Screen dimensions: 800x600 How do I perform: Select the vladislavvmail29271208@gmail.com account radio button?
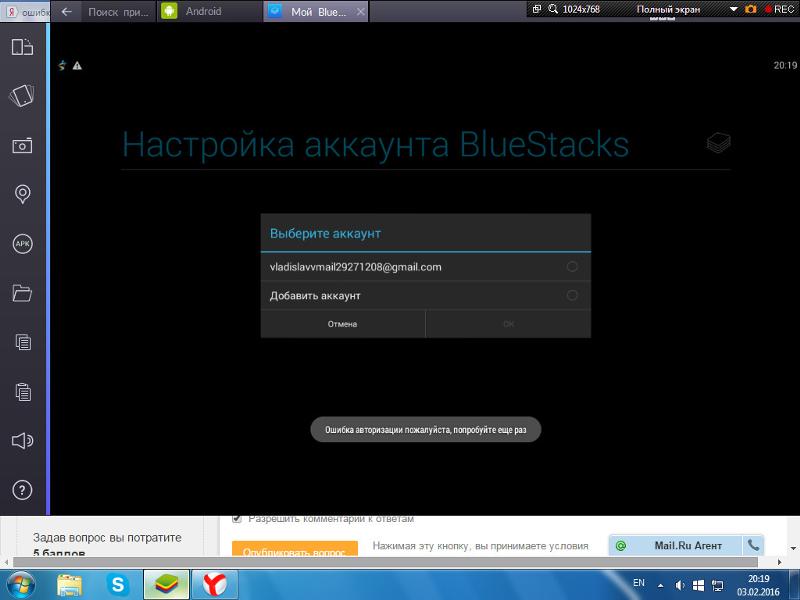[572, 267]
